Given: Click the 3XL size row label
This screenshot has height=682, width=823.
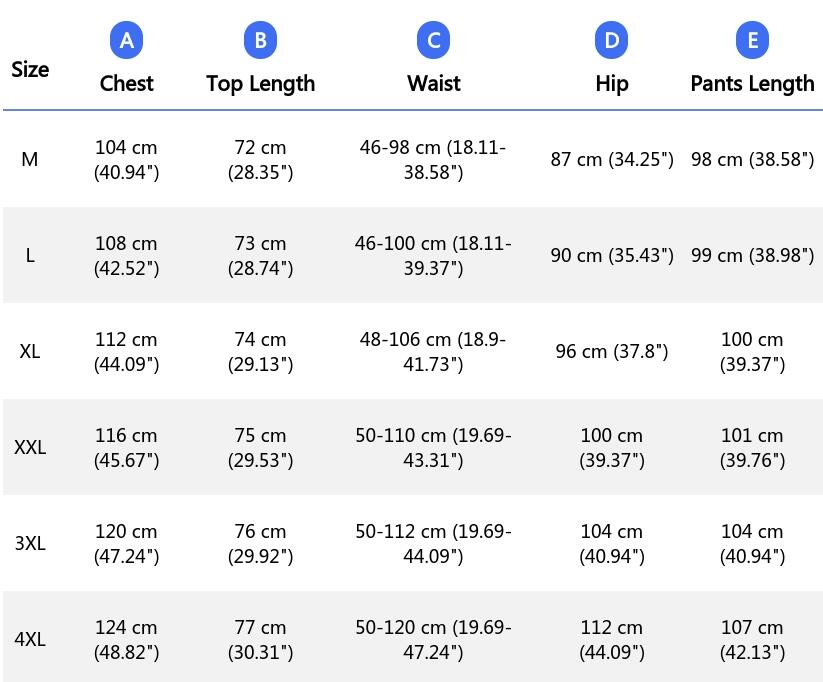Looking at the screenshot, I should (x=30, y=543).
